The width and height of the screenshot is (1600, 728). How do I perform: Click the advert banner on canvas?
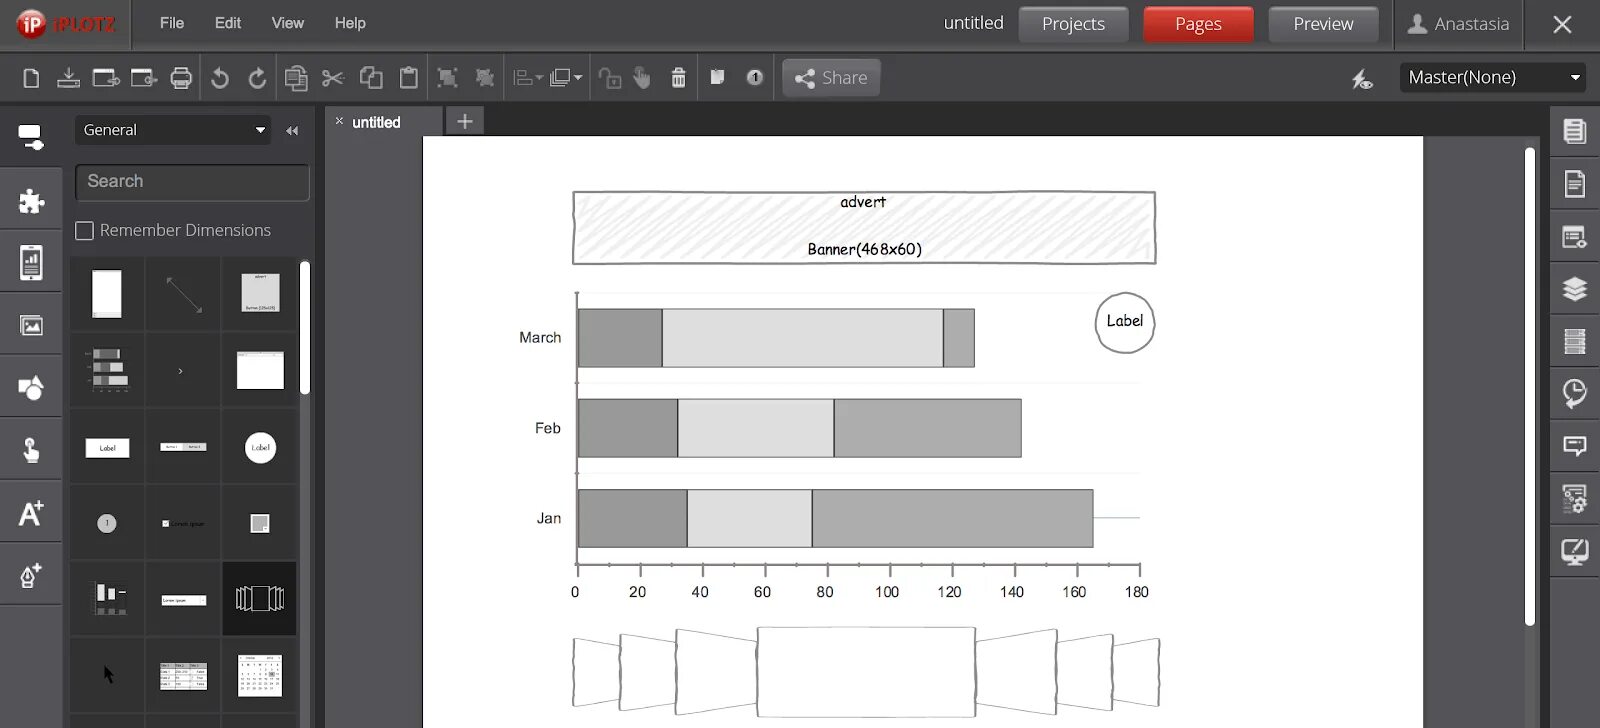pyautogui.click(x=864, y=228)
